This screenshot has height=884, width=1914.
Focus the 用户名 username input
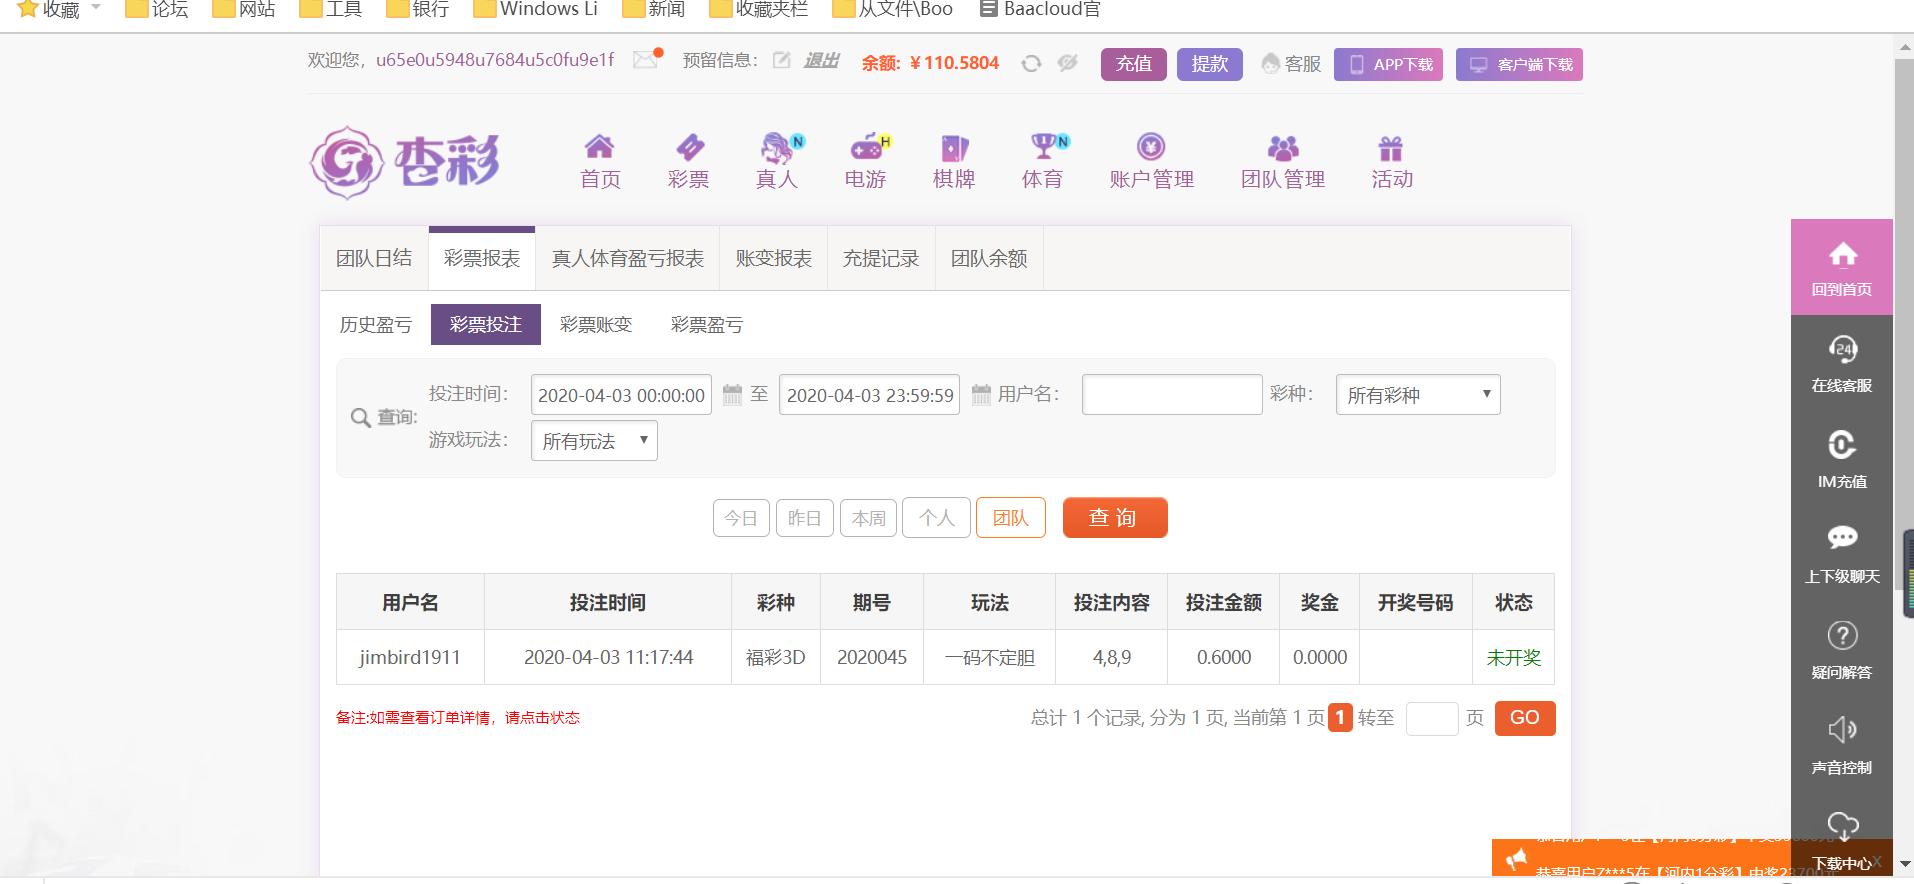pos(1172,394)
